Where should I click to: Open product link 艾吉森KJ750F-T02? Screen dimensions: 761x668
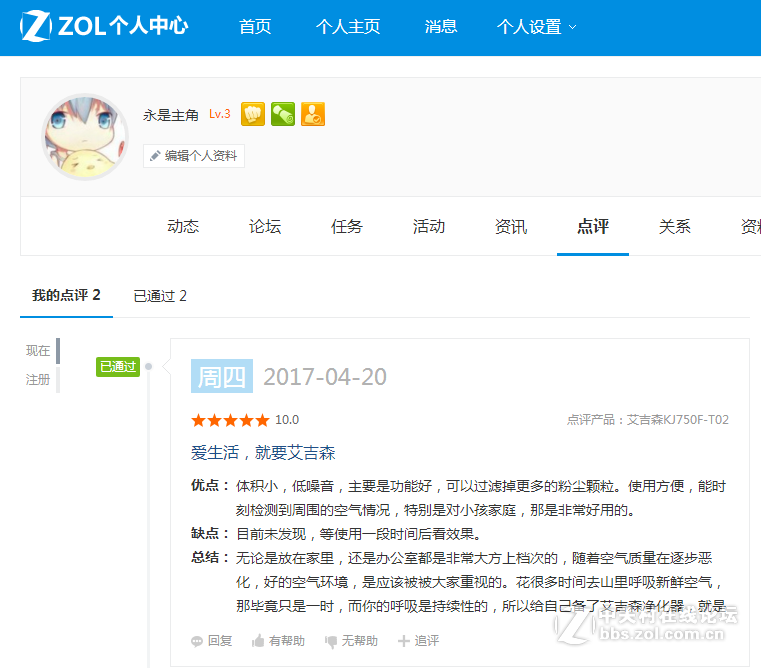point(678,419)
